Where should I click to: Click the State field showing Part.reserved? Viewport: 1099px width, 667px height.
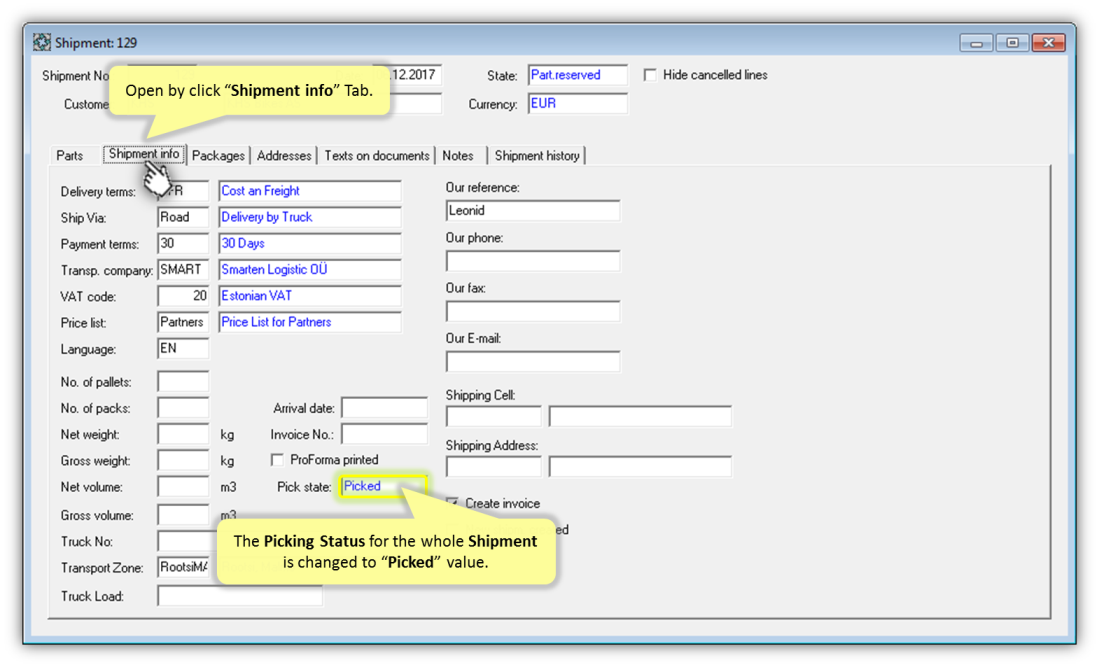(x=578, y=75)
